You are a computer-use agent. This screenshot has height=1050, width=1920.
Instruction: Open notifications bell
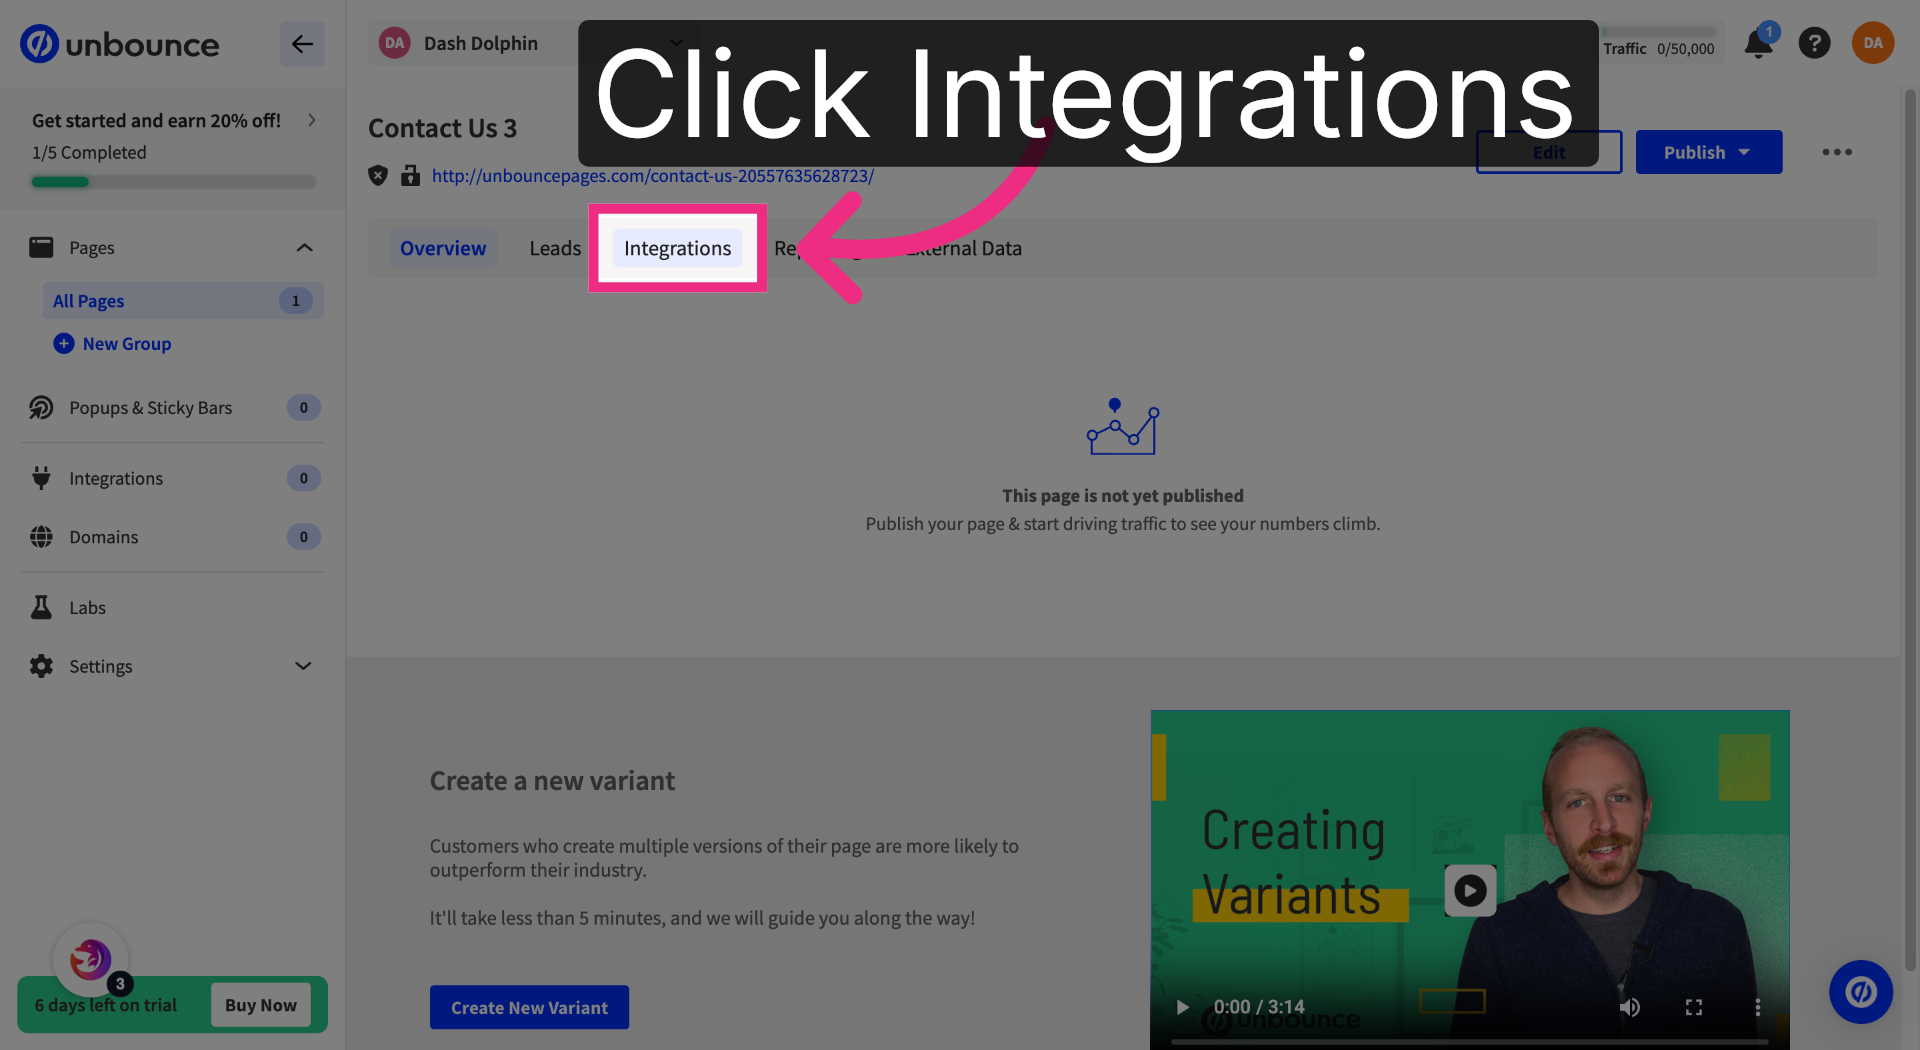pyautogui.click(x=1758, y=44)
